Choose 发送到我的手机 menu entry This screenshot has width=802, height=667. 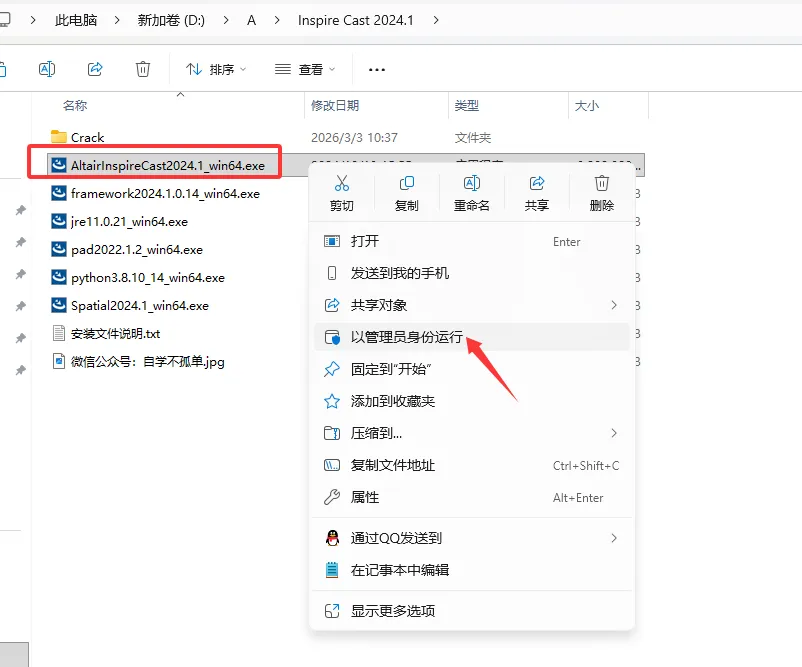point(471,273)
